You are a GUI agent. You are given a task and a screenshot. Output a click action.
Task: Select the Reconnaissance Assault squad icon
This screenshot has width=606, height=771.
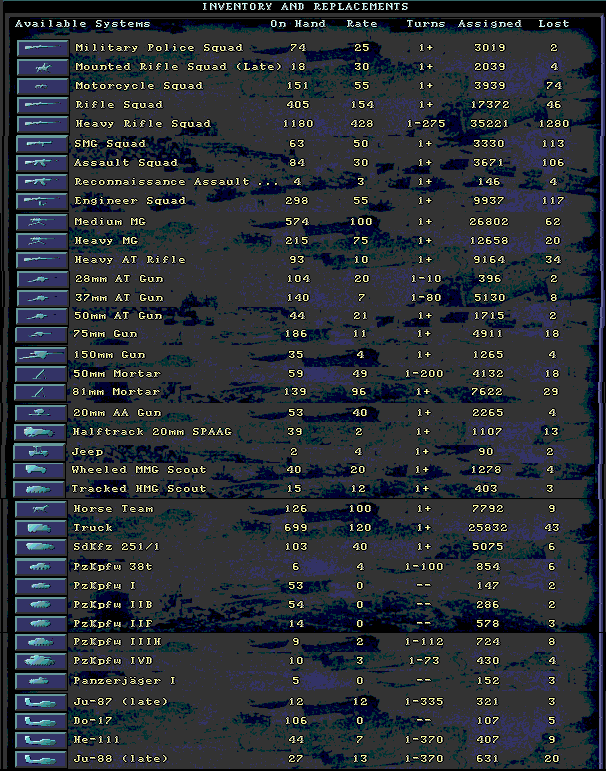pos(42,181)
